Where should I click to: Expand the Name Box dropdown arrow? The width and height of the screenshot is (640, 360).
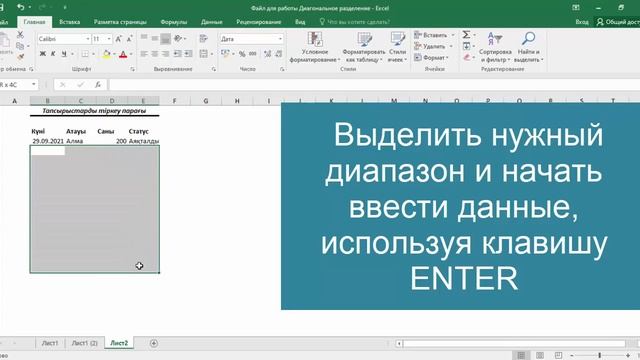tap(33, 84)
